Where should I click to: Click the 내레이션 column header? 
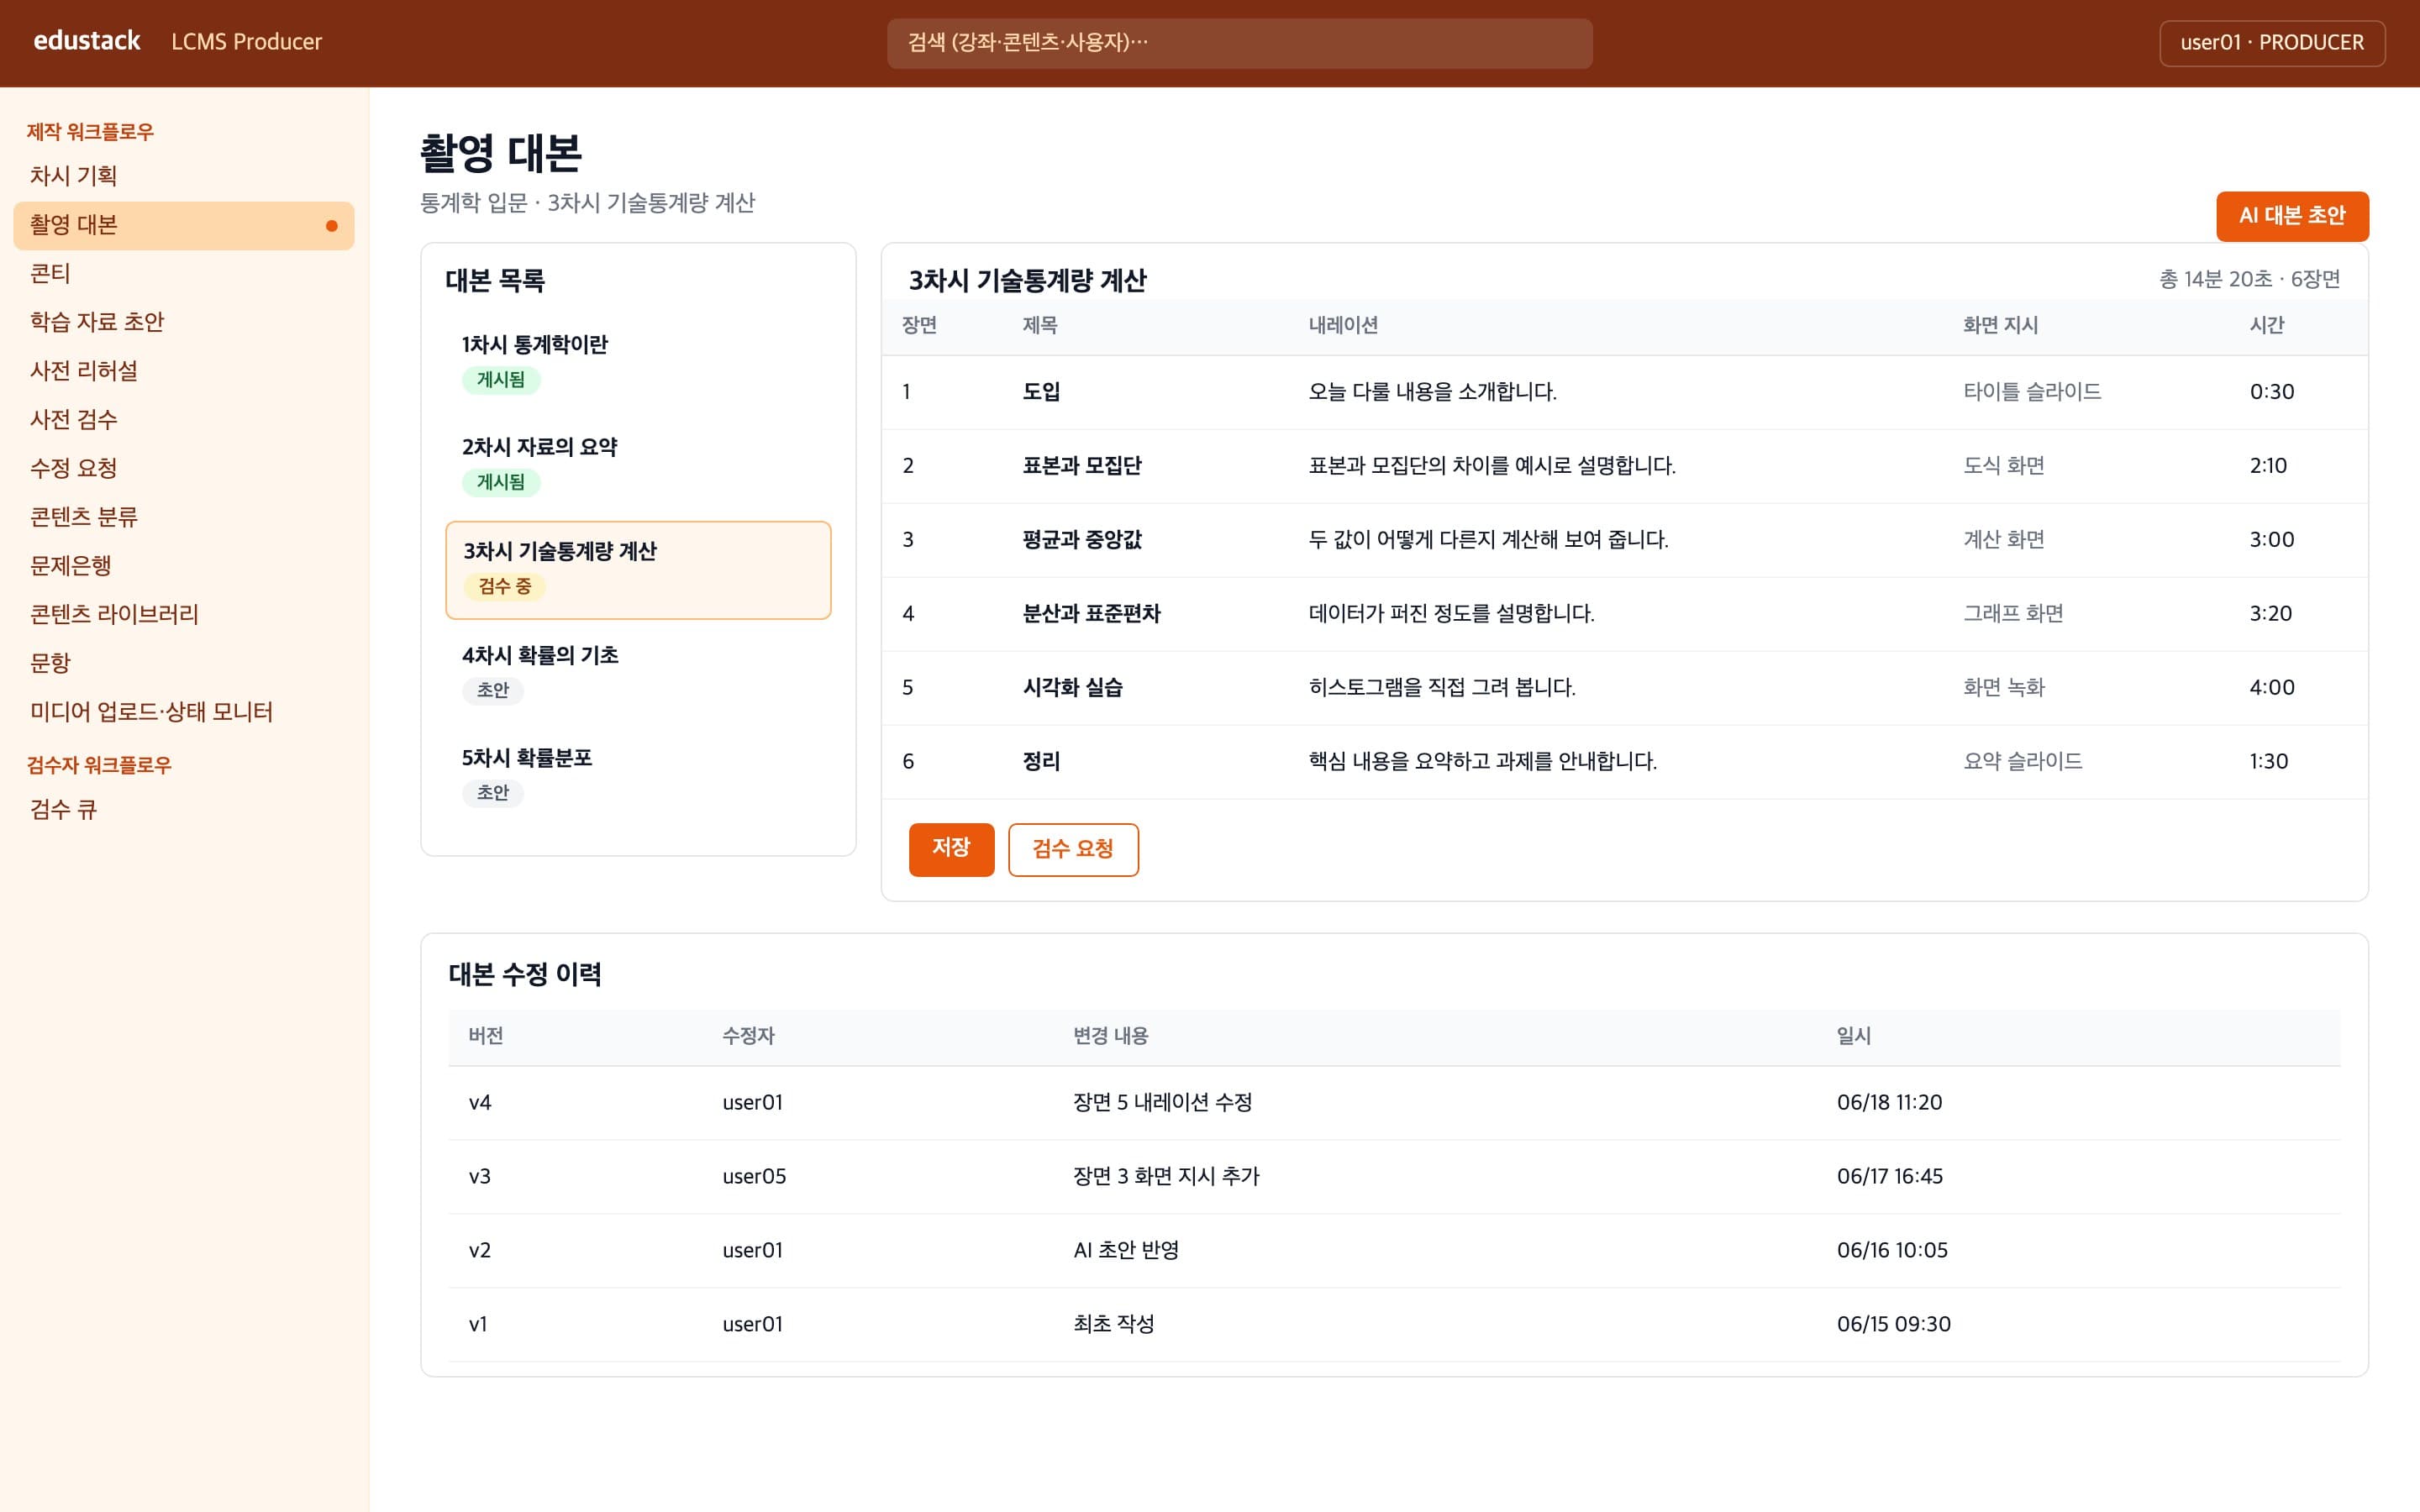[1343, 326]
